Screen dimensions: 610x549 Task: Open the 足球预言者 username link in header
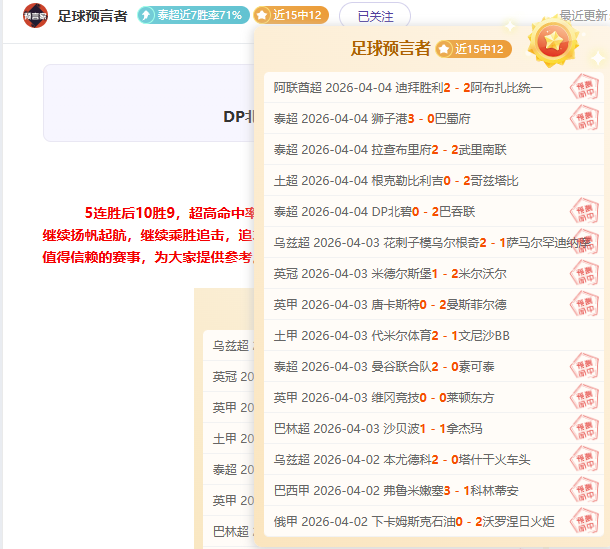tap(92, 16)
